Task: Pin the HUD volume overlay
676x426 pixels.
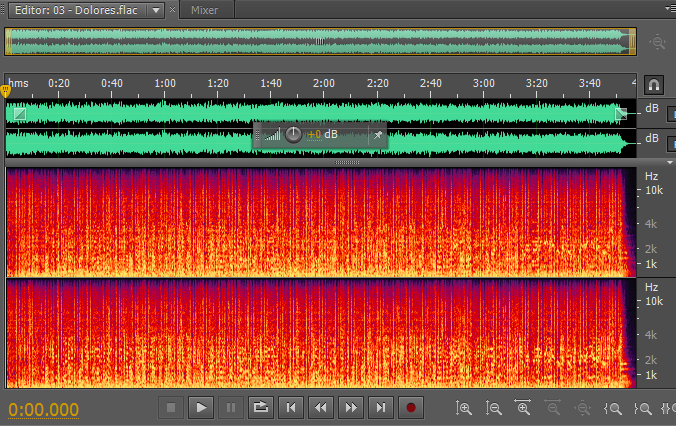Action: [378, 134]
